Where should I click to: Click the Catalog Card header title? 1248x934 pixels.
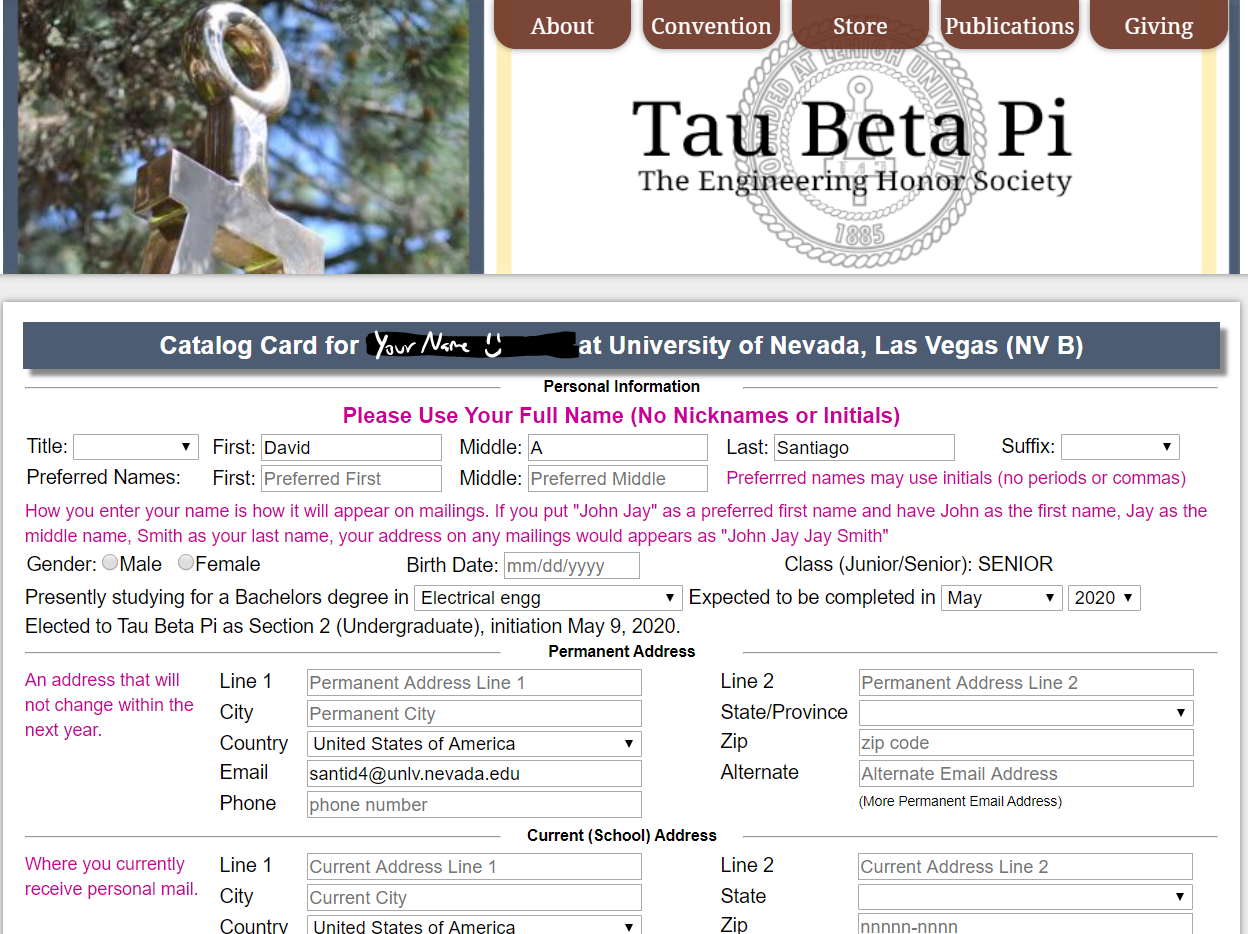621,346
